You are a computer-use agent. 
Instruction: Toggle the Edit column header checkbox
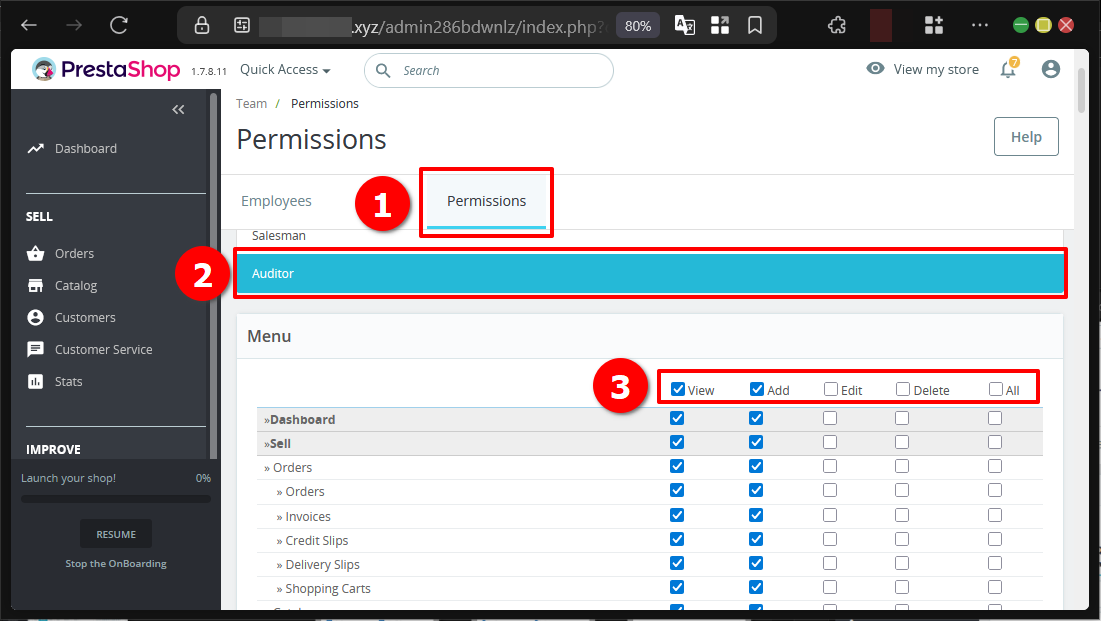click(x=831, y=390)
